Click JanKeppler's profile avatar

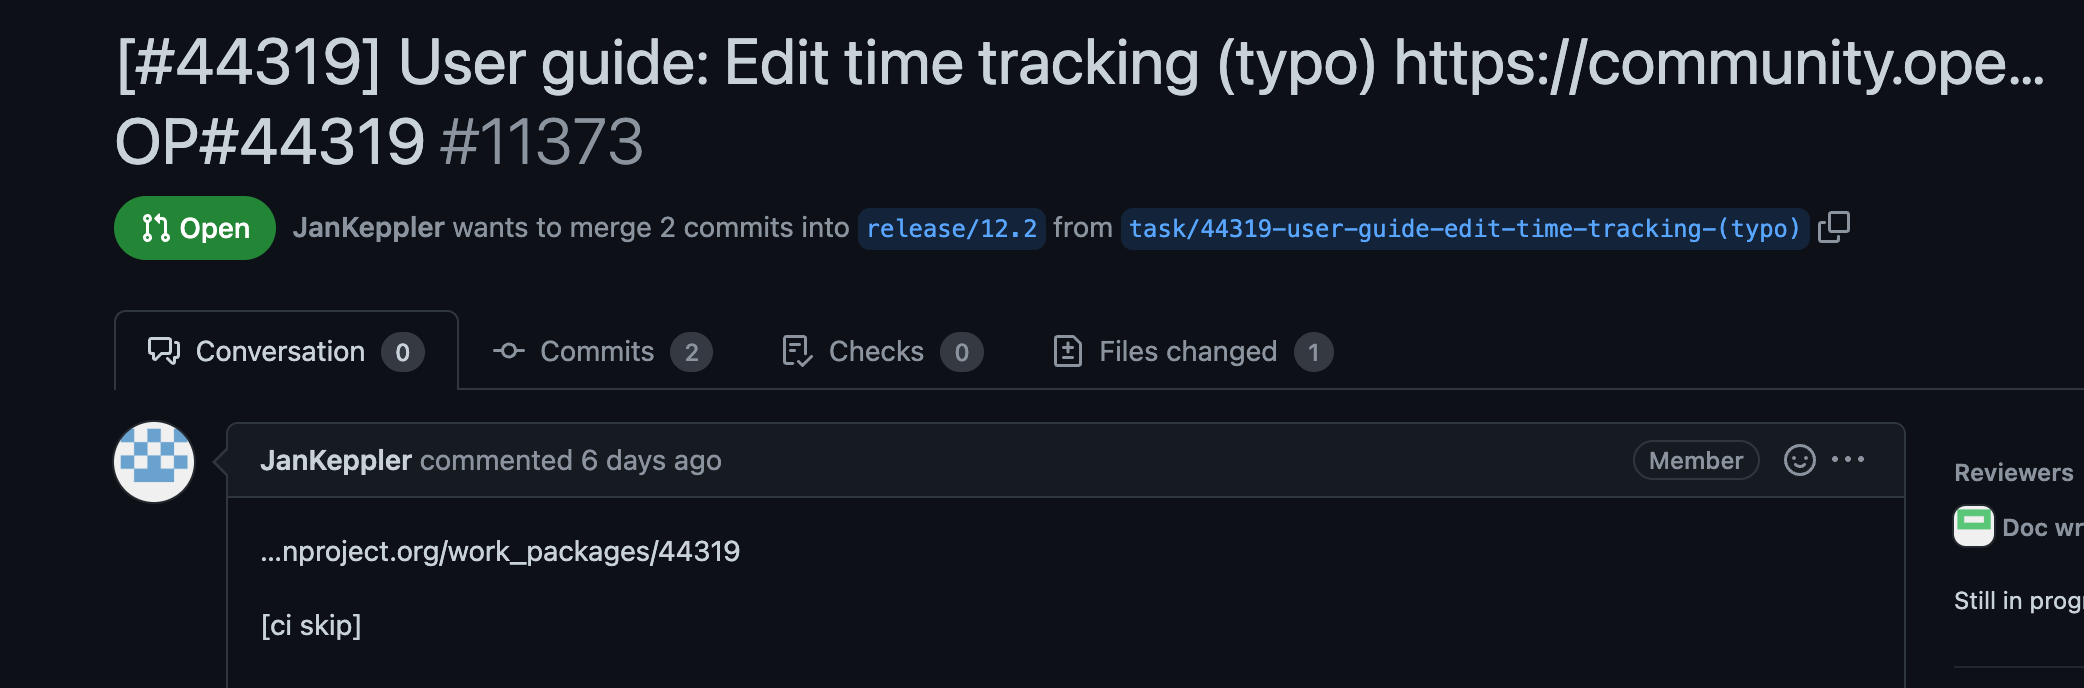[x=153, y=462]
